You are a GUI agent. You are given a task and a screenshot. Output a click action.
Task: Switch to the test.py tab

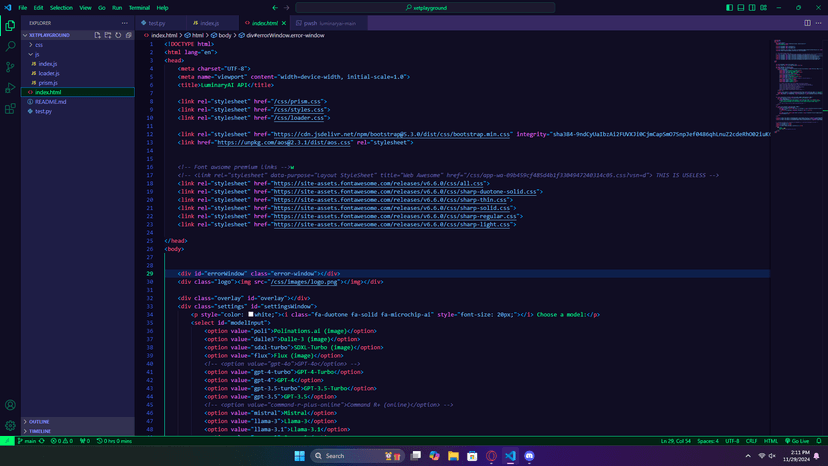[156, 23]
